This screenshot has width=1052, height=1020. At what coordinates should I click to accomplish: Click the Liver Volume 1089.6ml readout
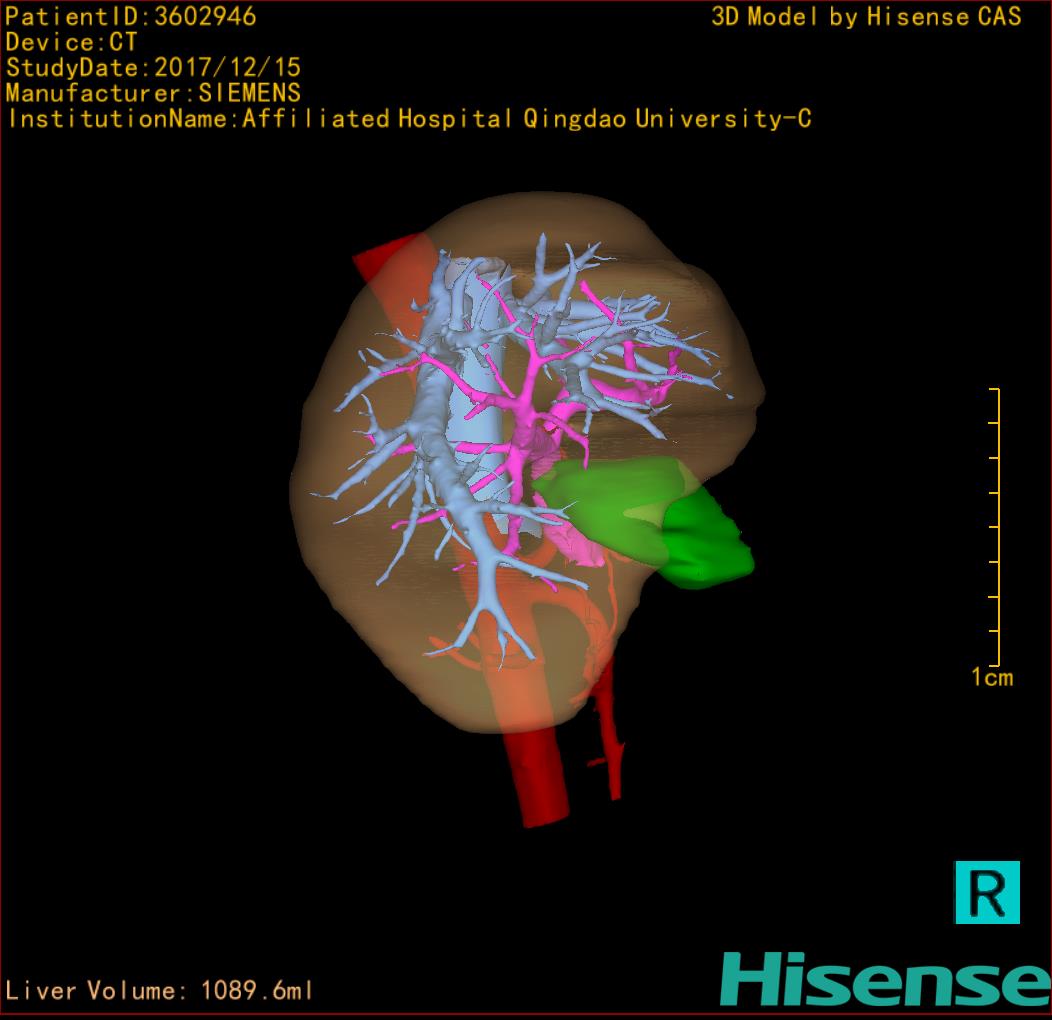click(160, 991)
